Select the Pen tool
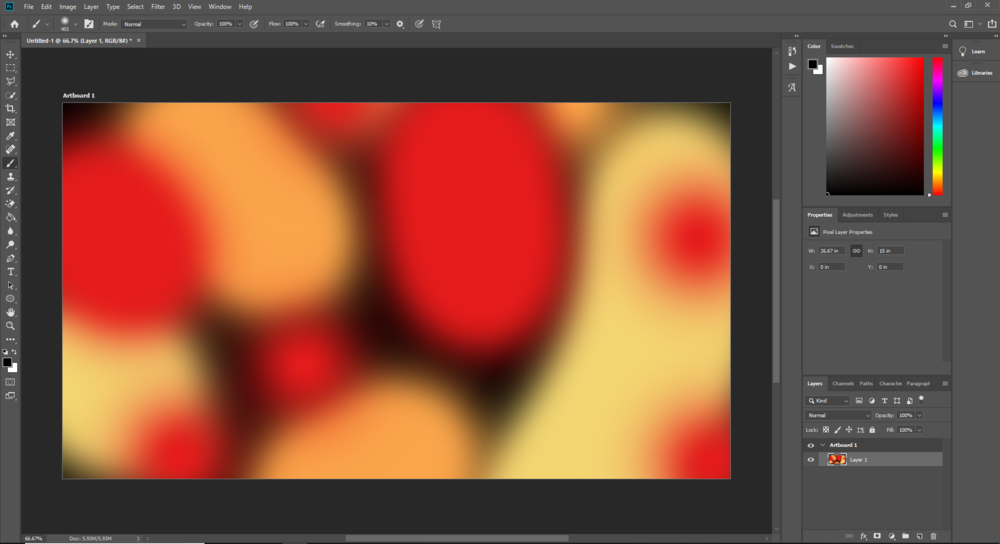1000x544 pixels. 10,258
